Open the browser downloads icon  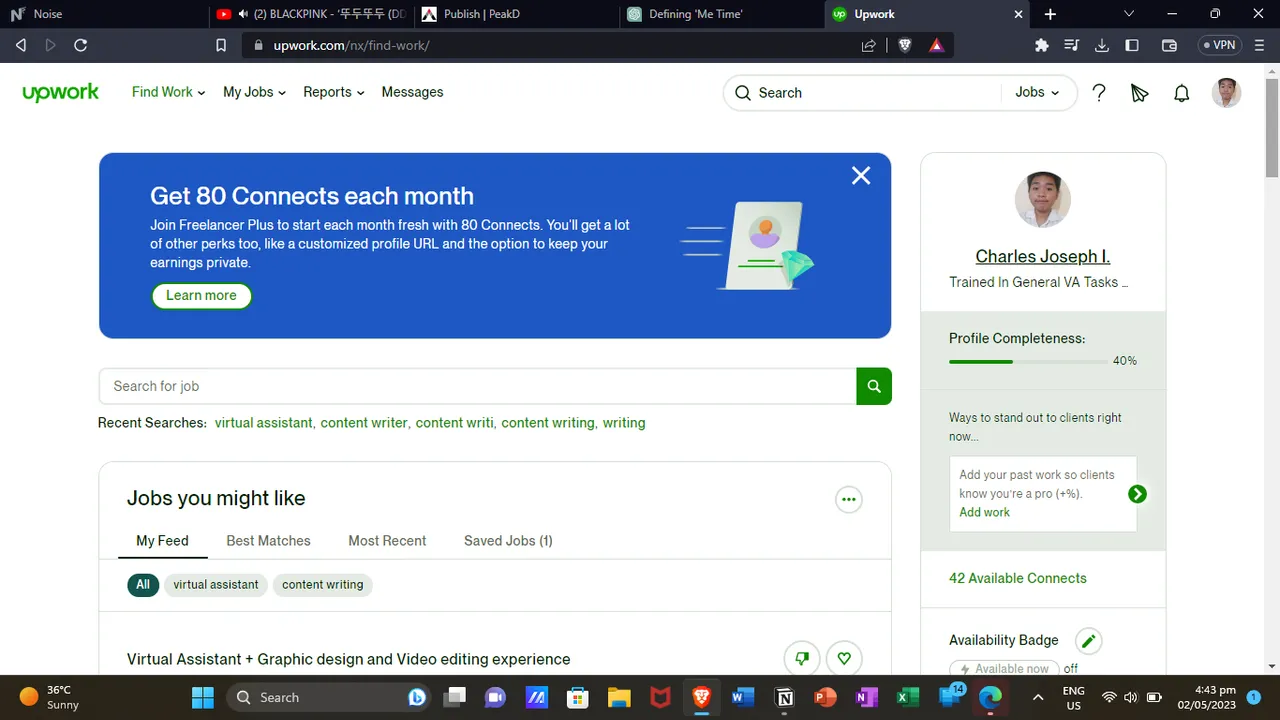[x=1102, y=45]
